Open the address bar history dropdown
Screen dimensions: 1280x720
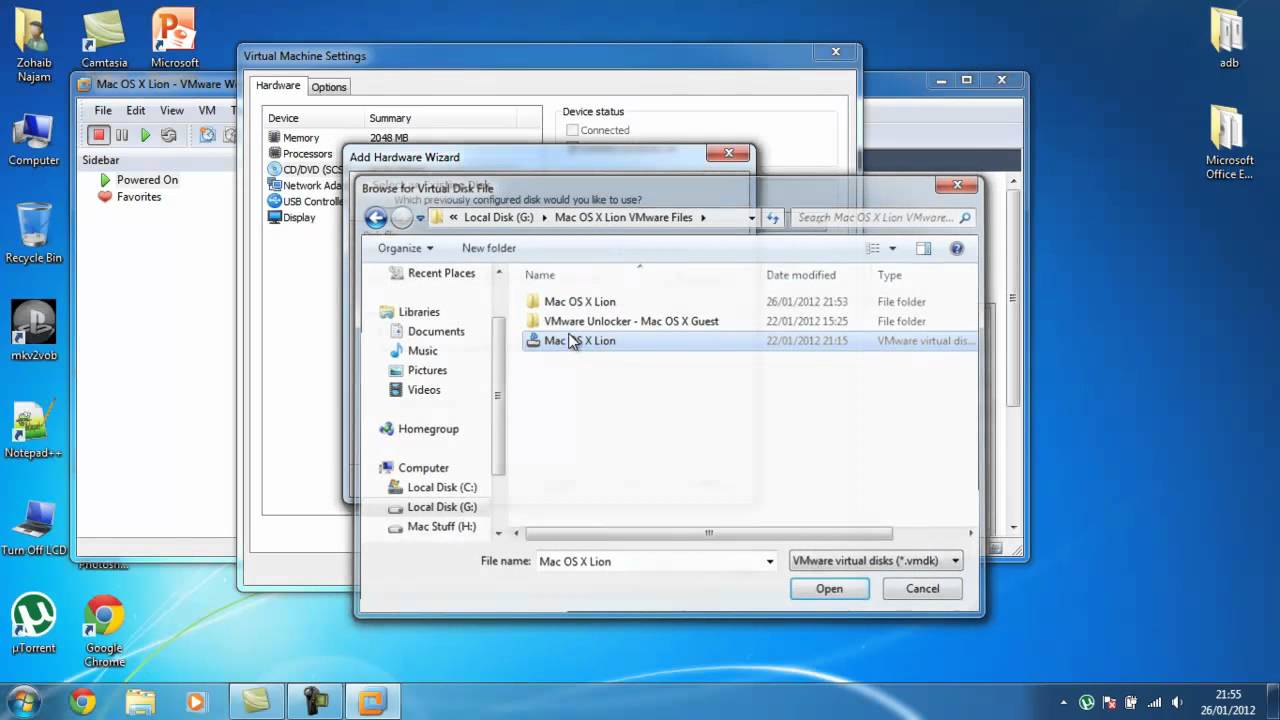pos(751,217)
